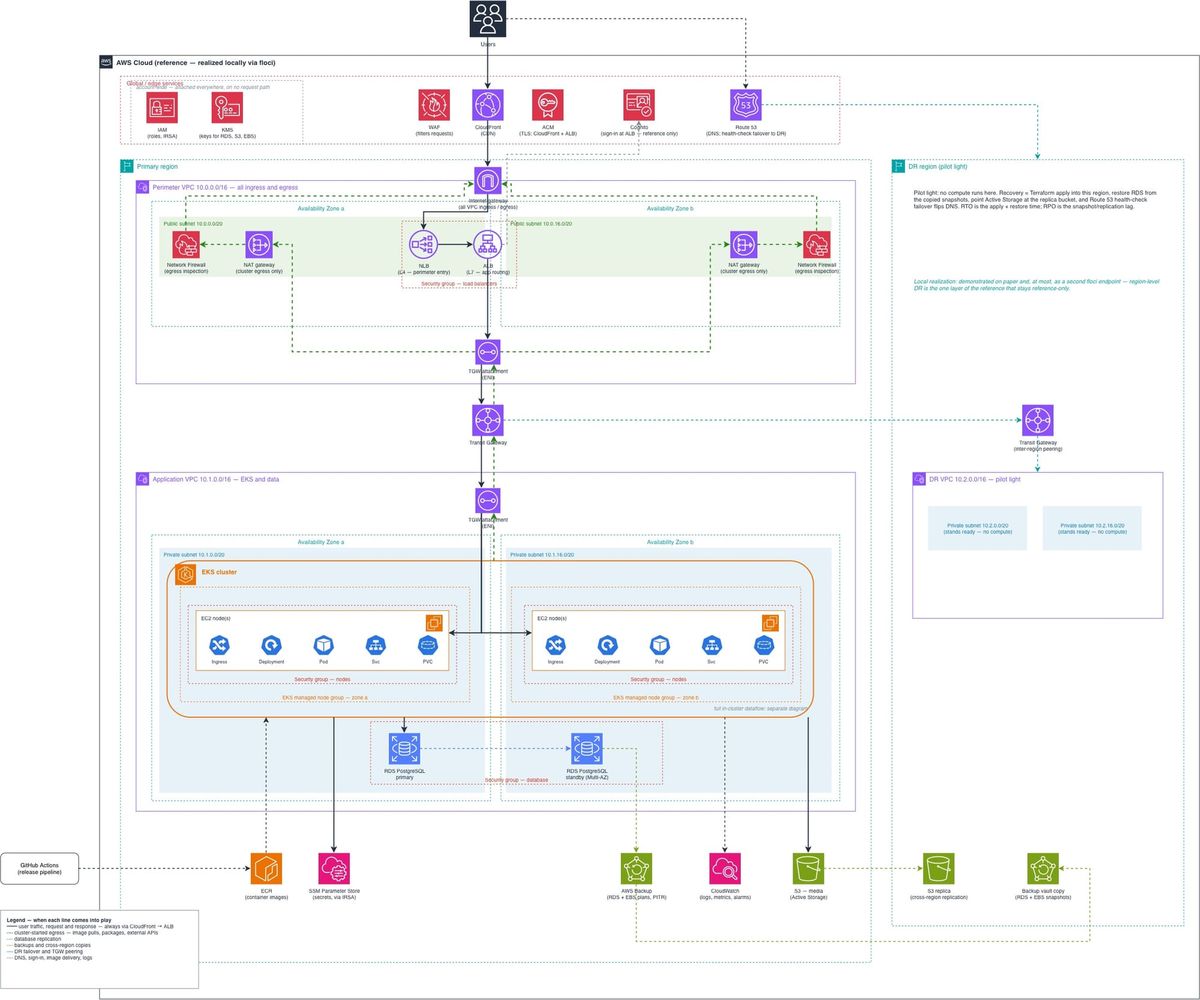Select the S3 media (Active Storage) bucket
Screen dimensions: 1200x1000
pos(808,869)
